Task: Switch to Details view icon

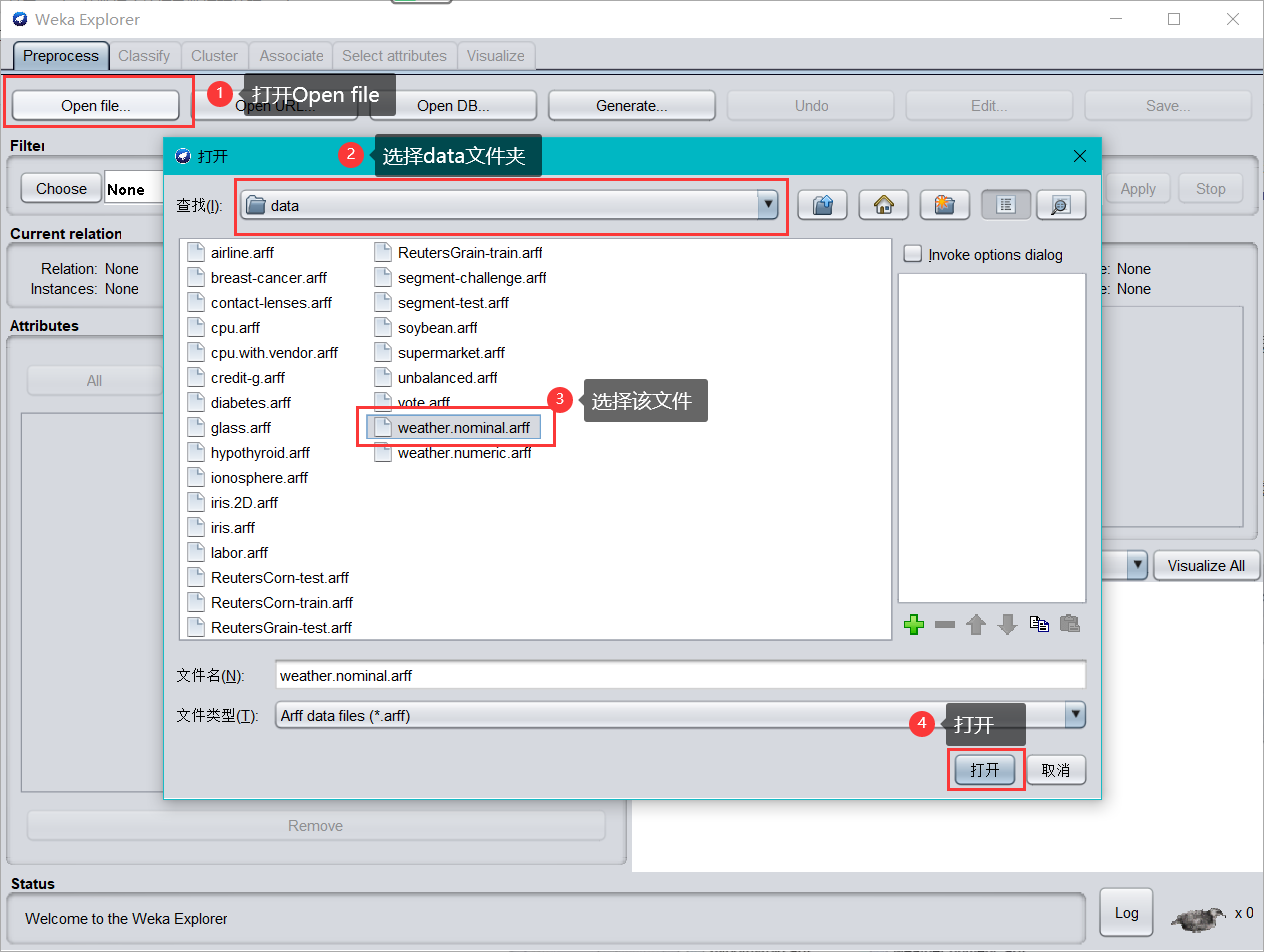Action: [x=1061, y=205]
